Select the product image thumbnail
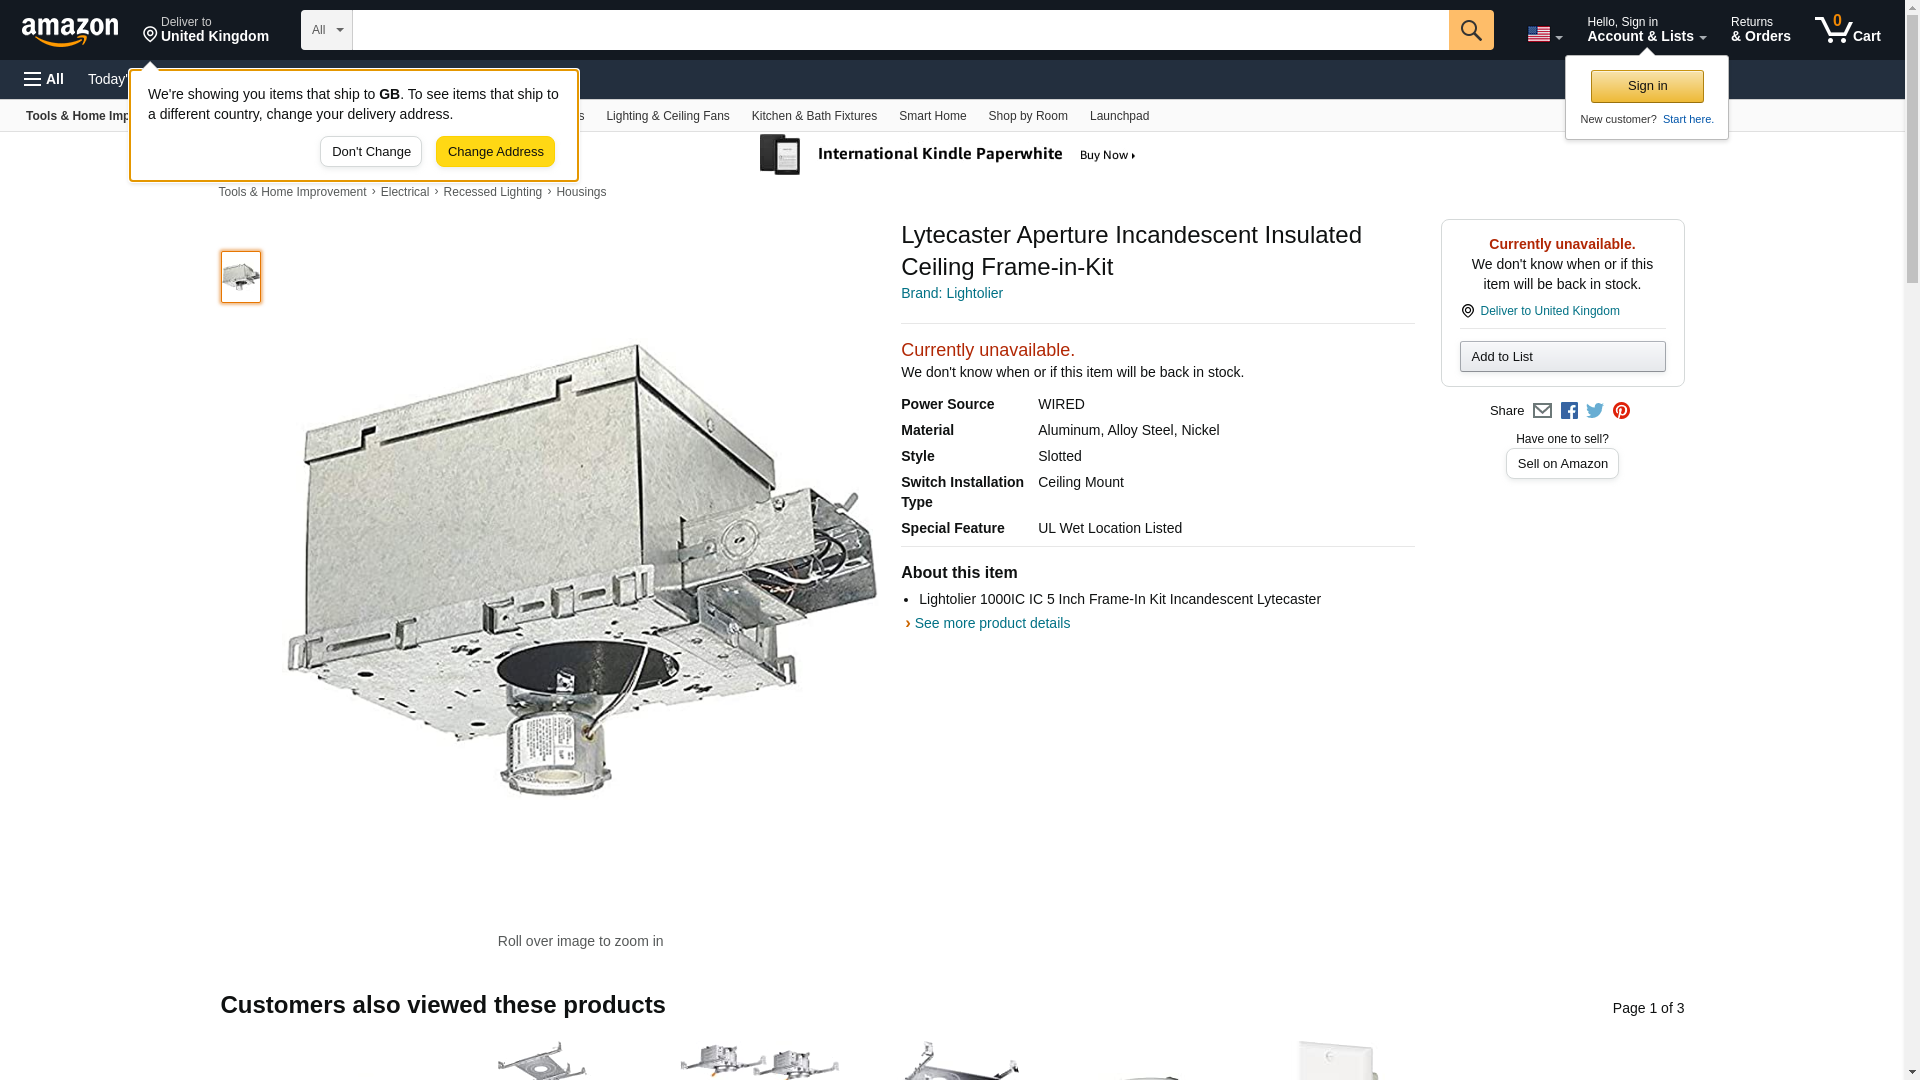This screenshot has height=1080, width=1920. point(241,277)
